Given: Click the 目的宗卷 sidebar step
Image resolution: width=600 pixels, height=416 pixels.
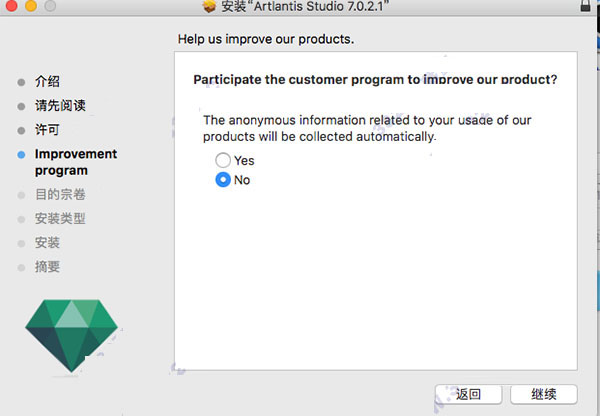Looking at the screenshot, I should [x=60, y=195].
